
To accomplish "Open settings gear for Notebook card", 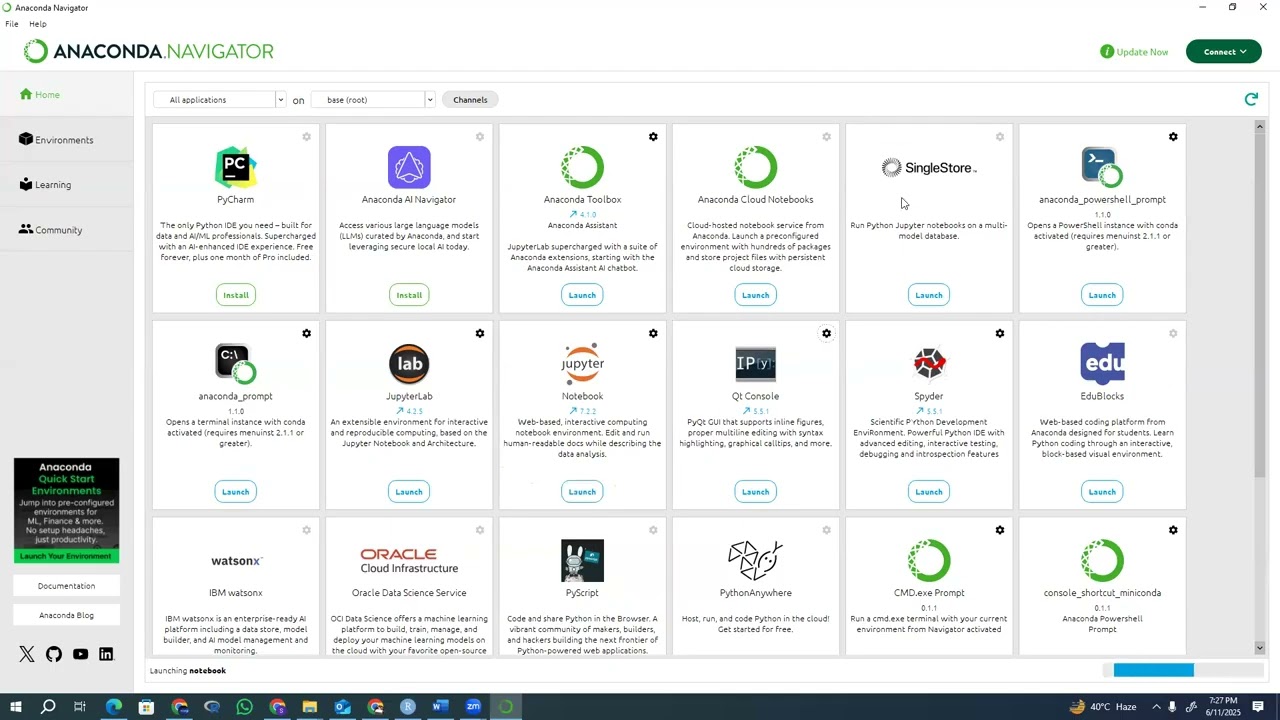I will pyautogui.click(x=653, y=334).
